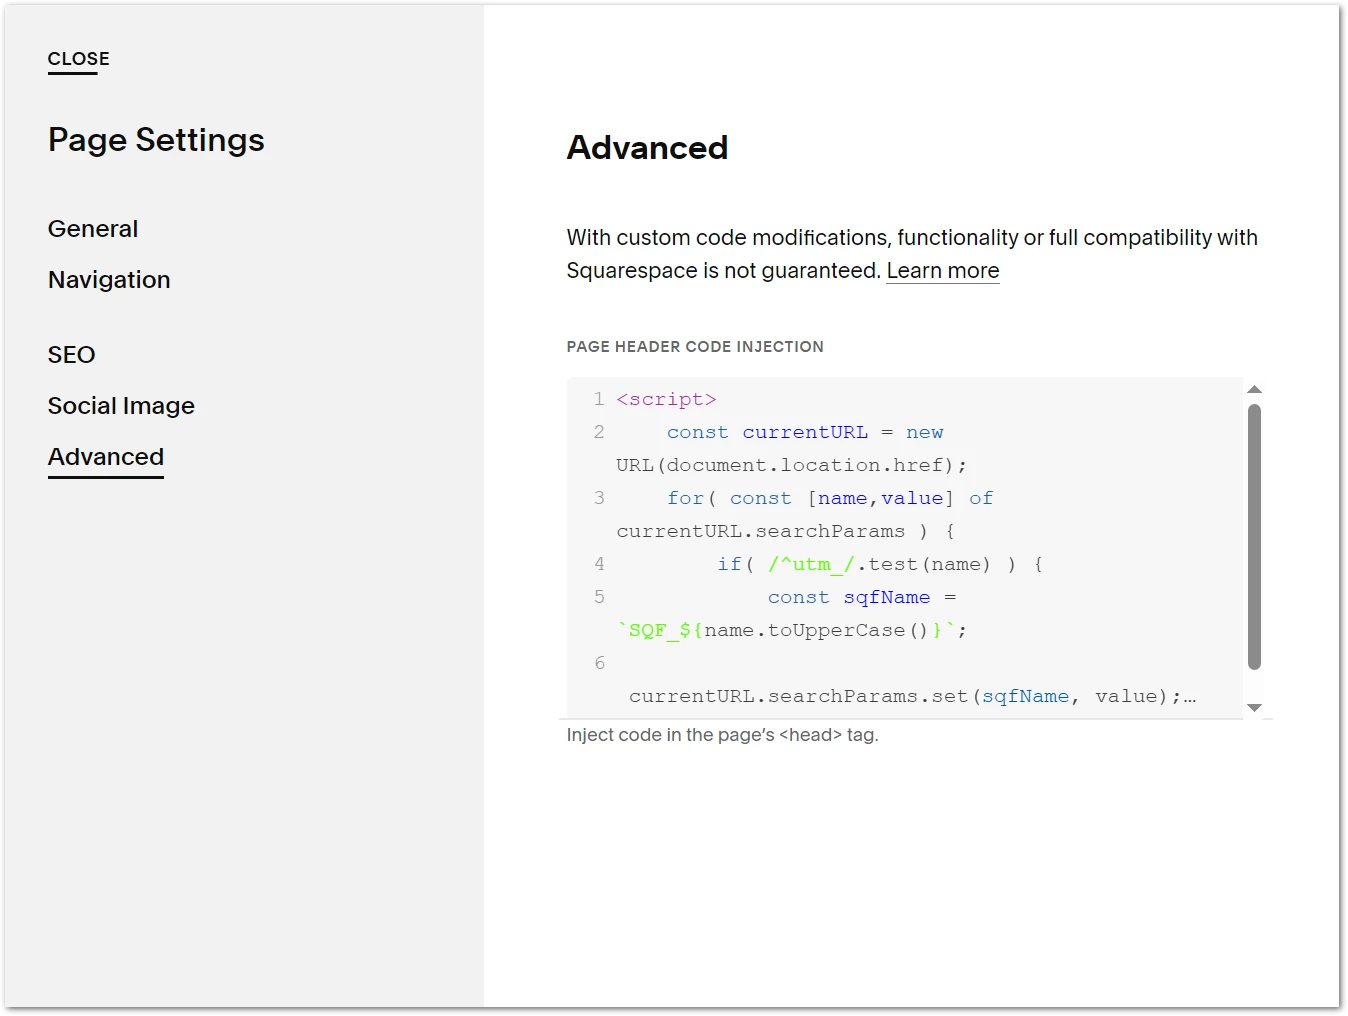Click the line number 3 gutter

[x=599, y=498]
